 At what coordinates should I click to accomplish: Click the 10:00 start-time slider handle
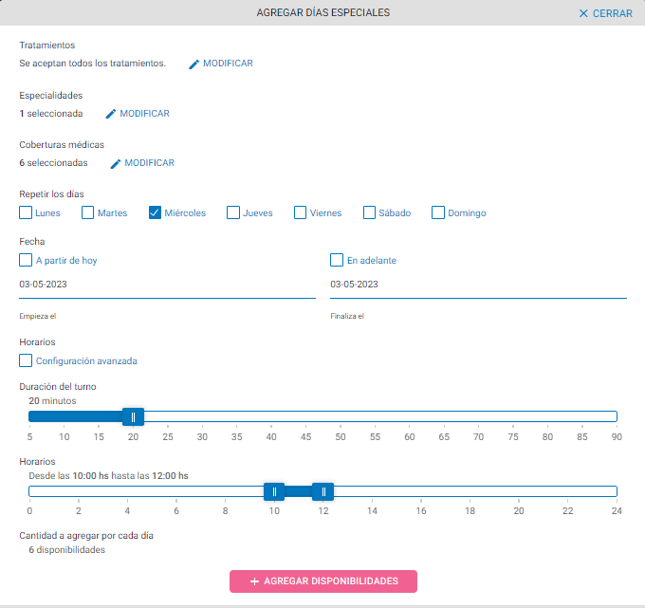[274, 491]
